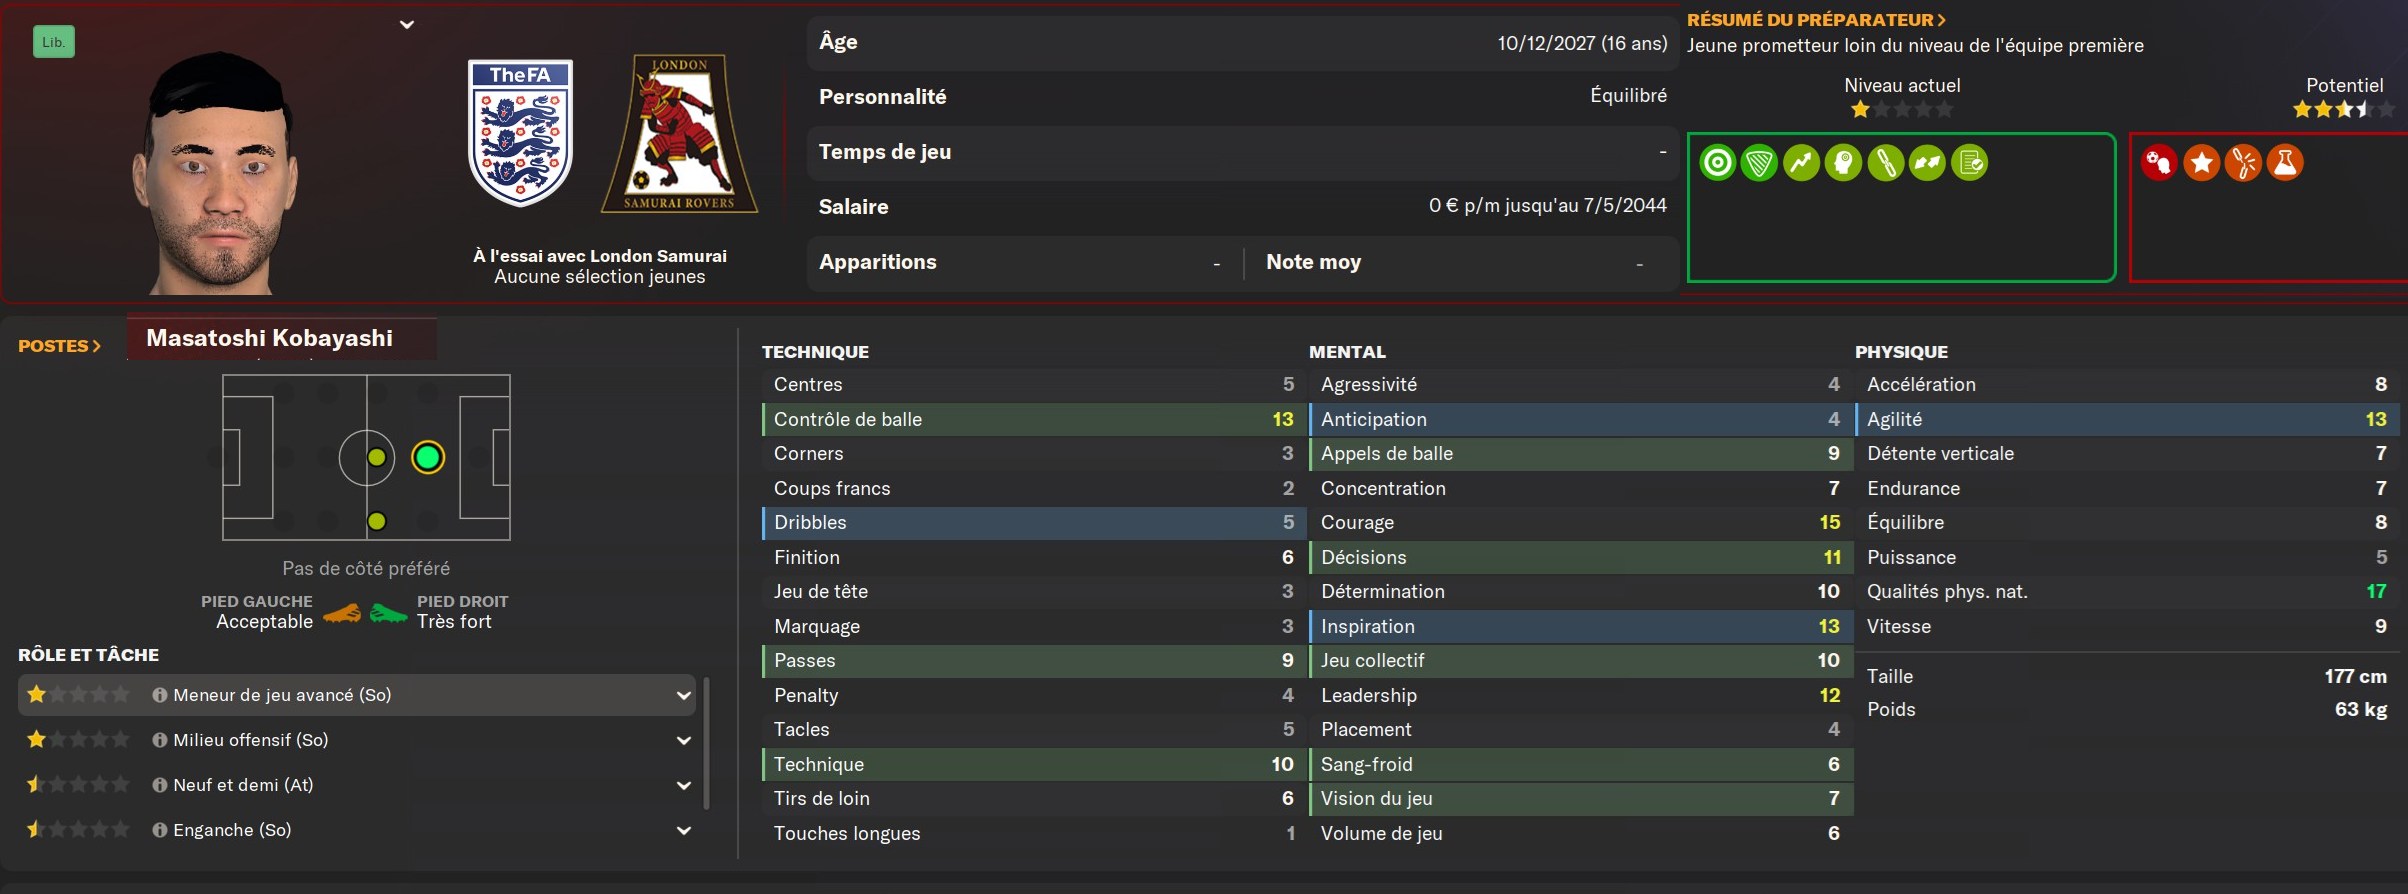This screenshot has width=2408, height=894.
Task: Click the head-with-target strength icon
Action: 1843,162
